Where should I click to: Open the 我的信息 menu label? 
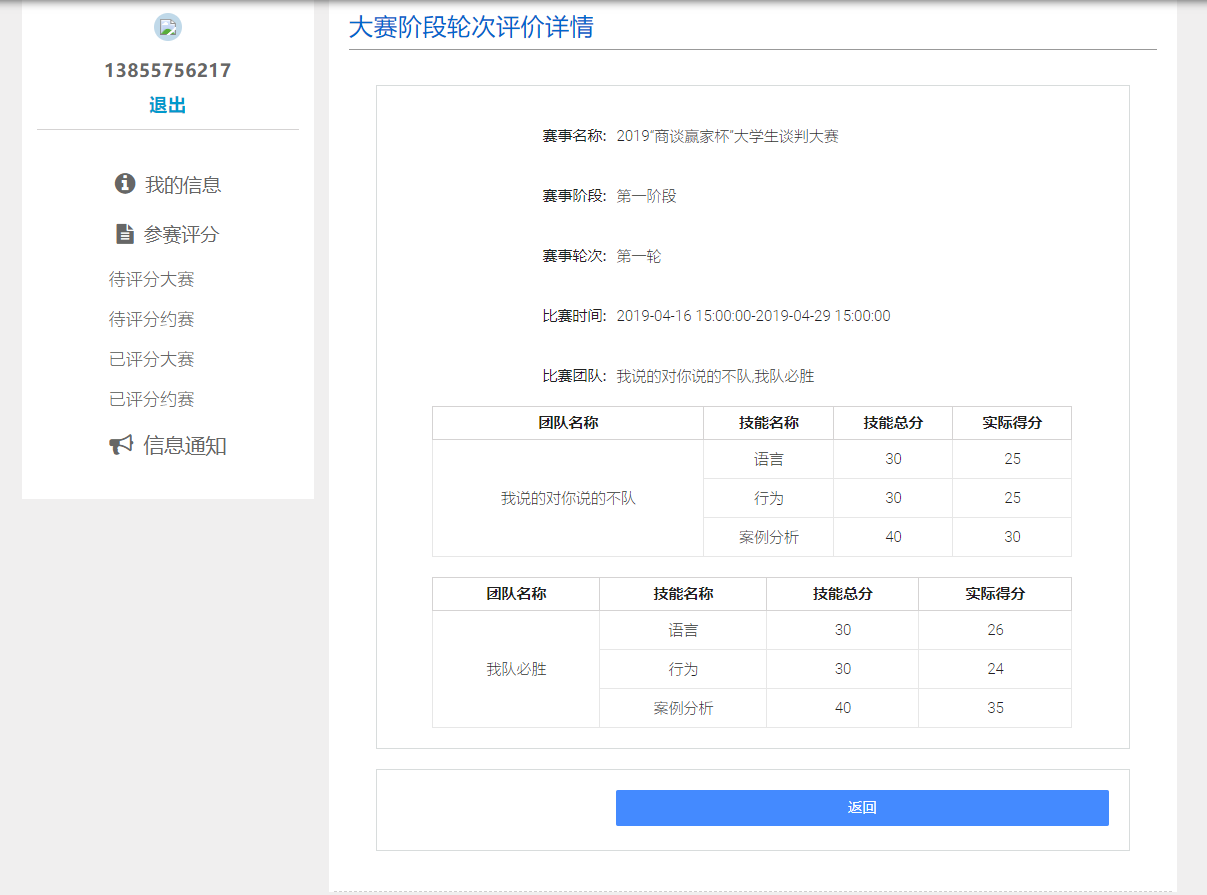click(183, 185)
